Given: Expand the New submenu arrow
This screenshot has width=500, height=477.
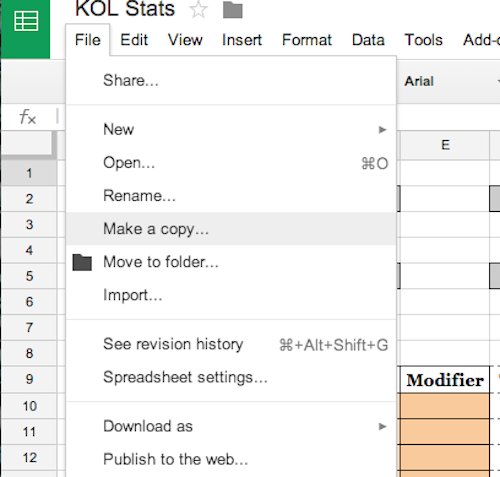Looking at the screenshot, I should coord(382,130).
